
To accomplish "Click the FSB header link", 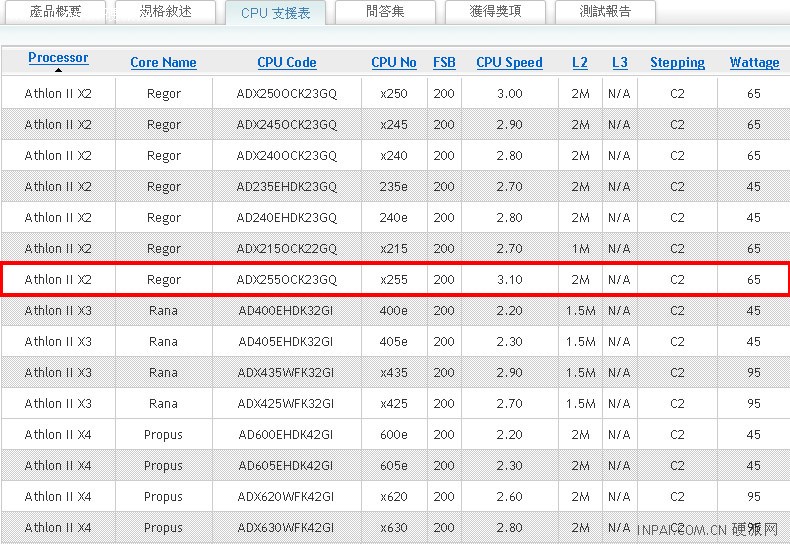I will point(444,62).
